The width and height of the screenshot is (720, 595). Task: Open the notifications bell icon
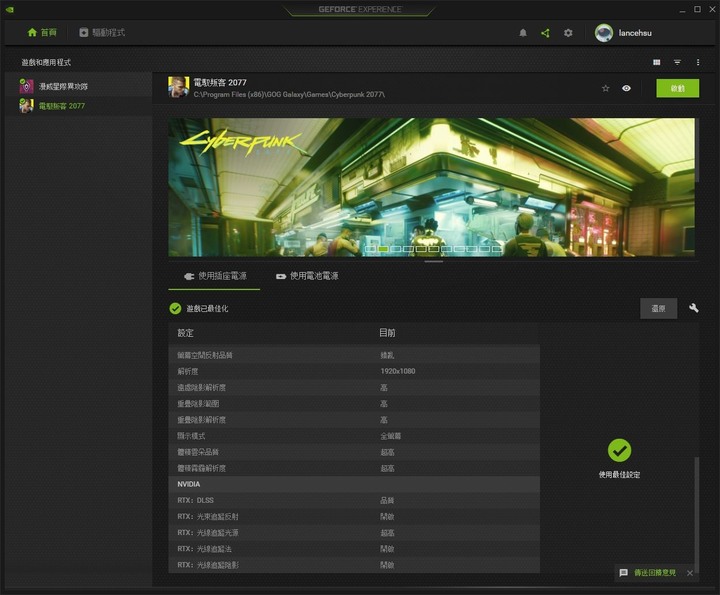523,33
